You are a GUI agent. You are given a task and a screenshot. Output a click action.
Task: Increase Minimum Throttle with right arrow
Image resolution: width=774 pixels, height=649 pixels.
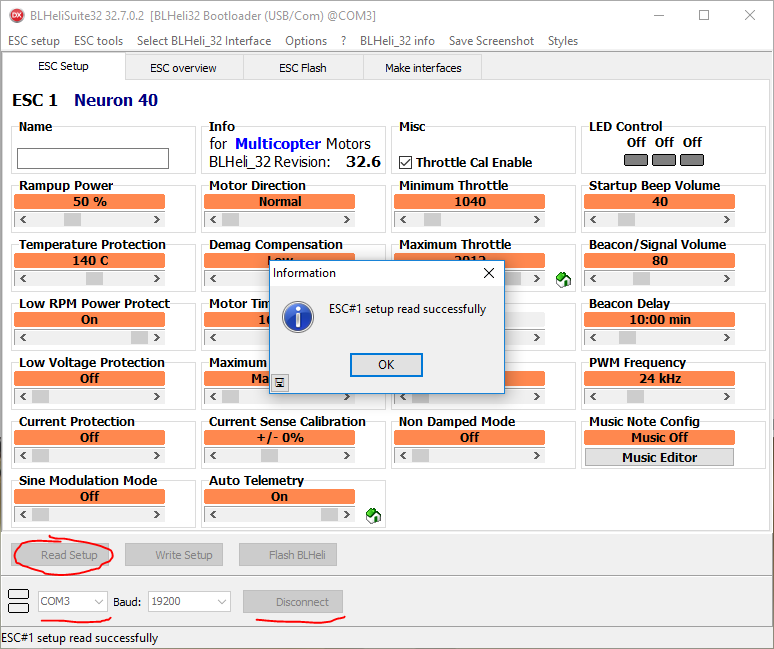(x=537, y=220)
